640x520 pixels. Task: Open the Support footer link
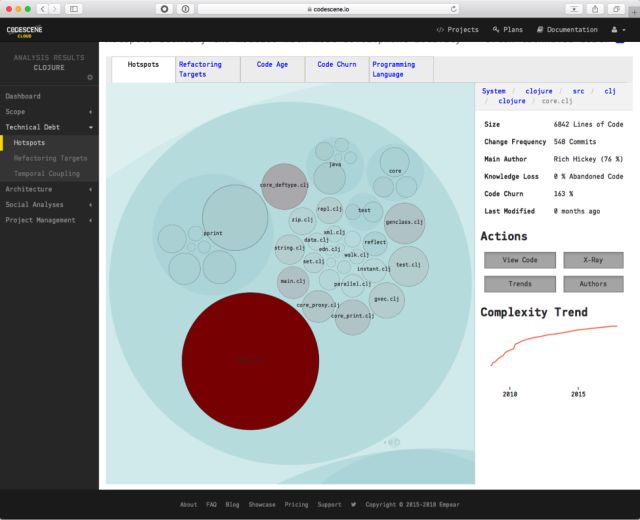(x=329, y=504)
